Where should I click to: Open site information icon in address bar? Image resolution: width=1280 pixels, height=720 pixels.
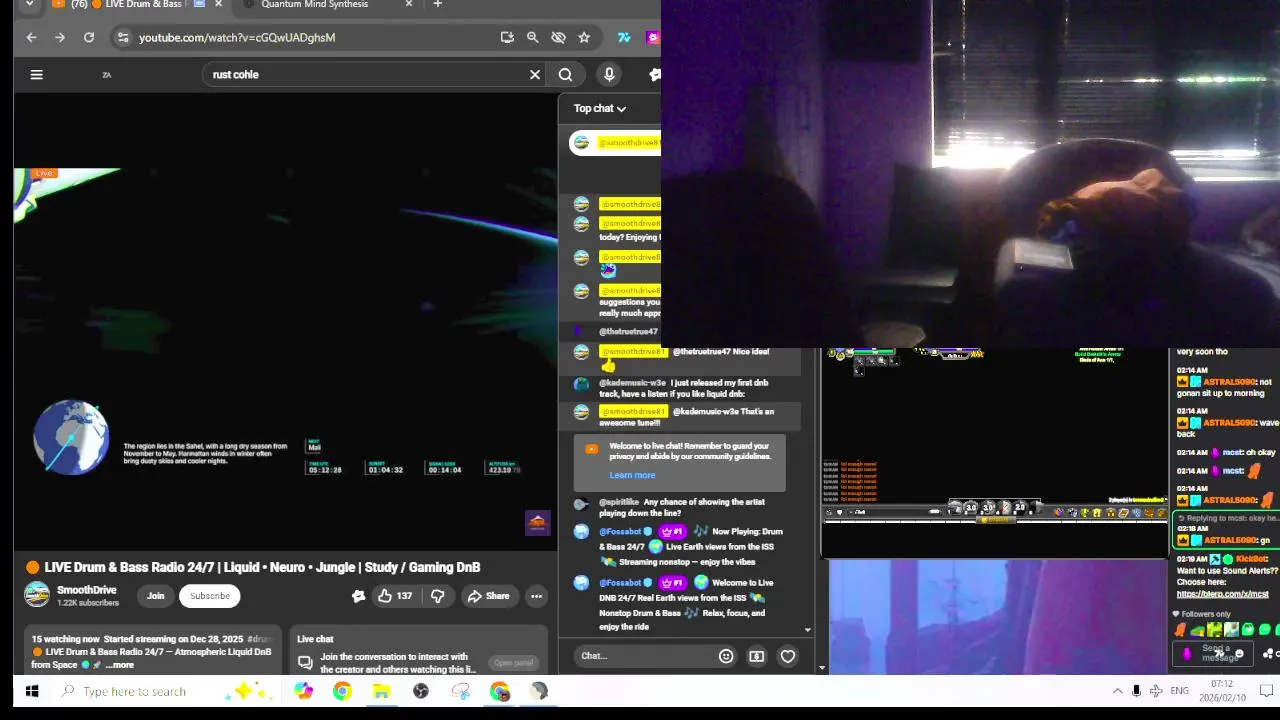tap(123, 37)
